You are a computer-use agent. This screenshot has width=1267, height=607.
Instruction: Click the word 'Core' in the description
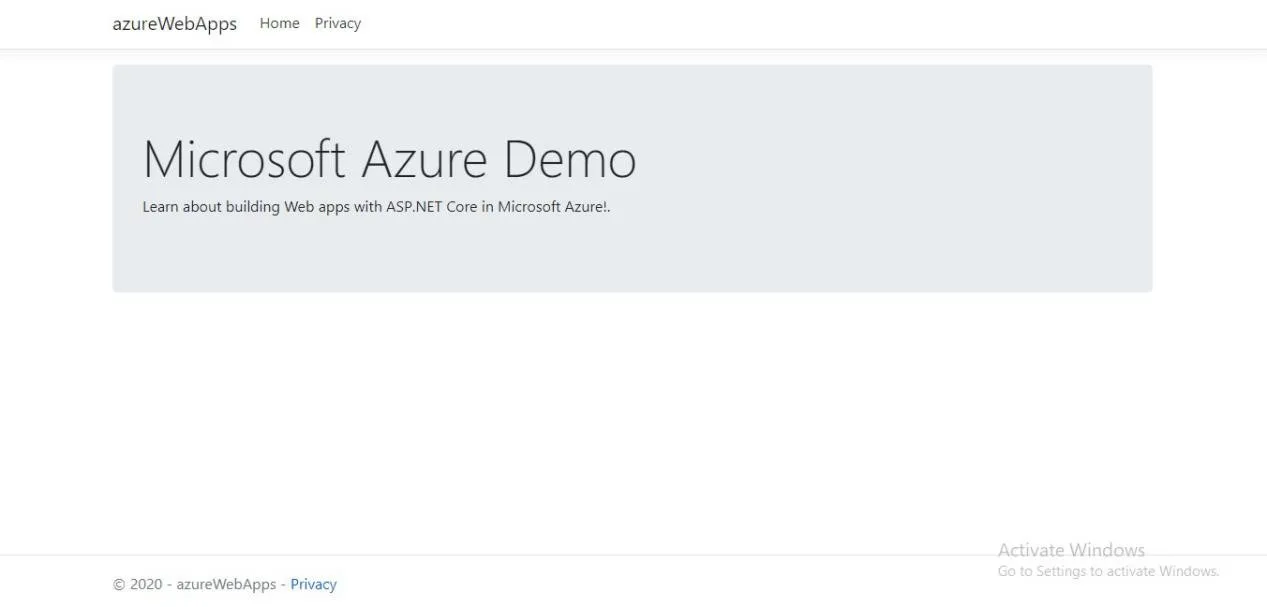pos(461,207)
